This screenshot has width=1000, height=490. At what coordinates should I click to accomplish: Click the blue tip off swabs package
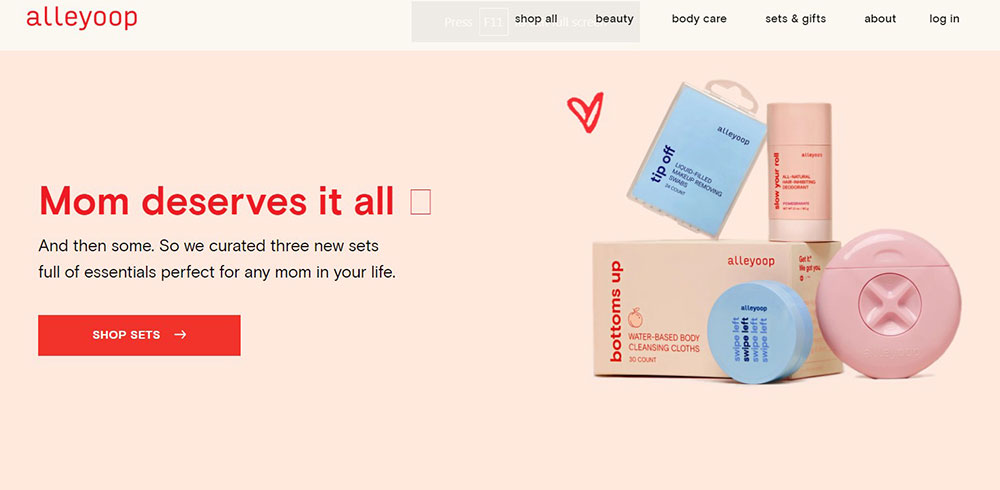[696, 160]
